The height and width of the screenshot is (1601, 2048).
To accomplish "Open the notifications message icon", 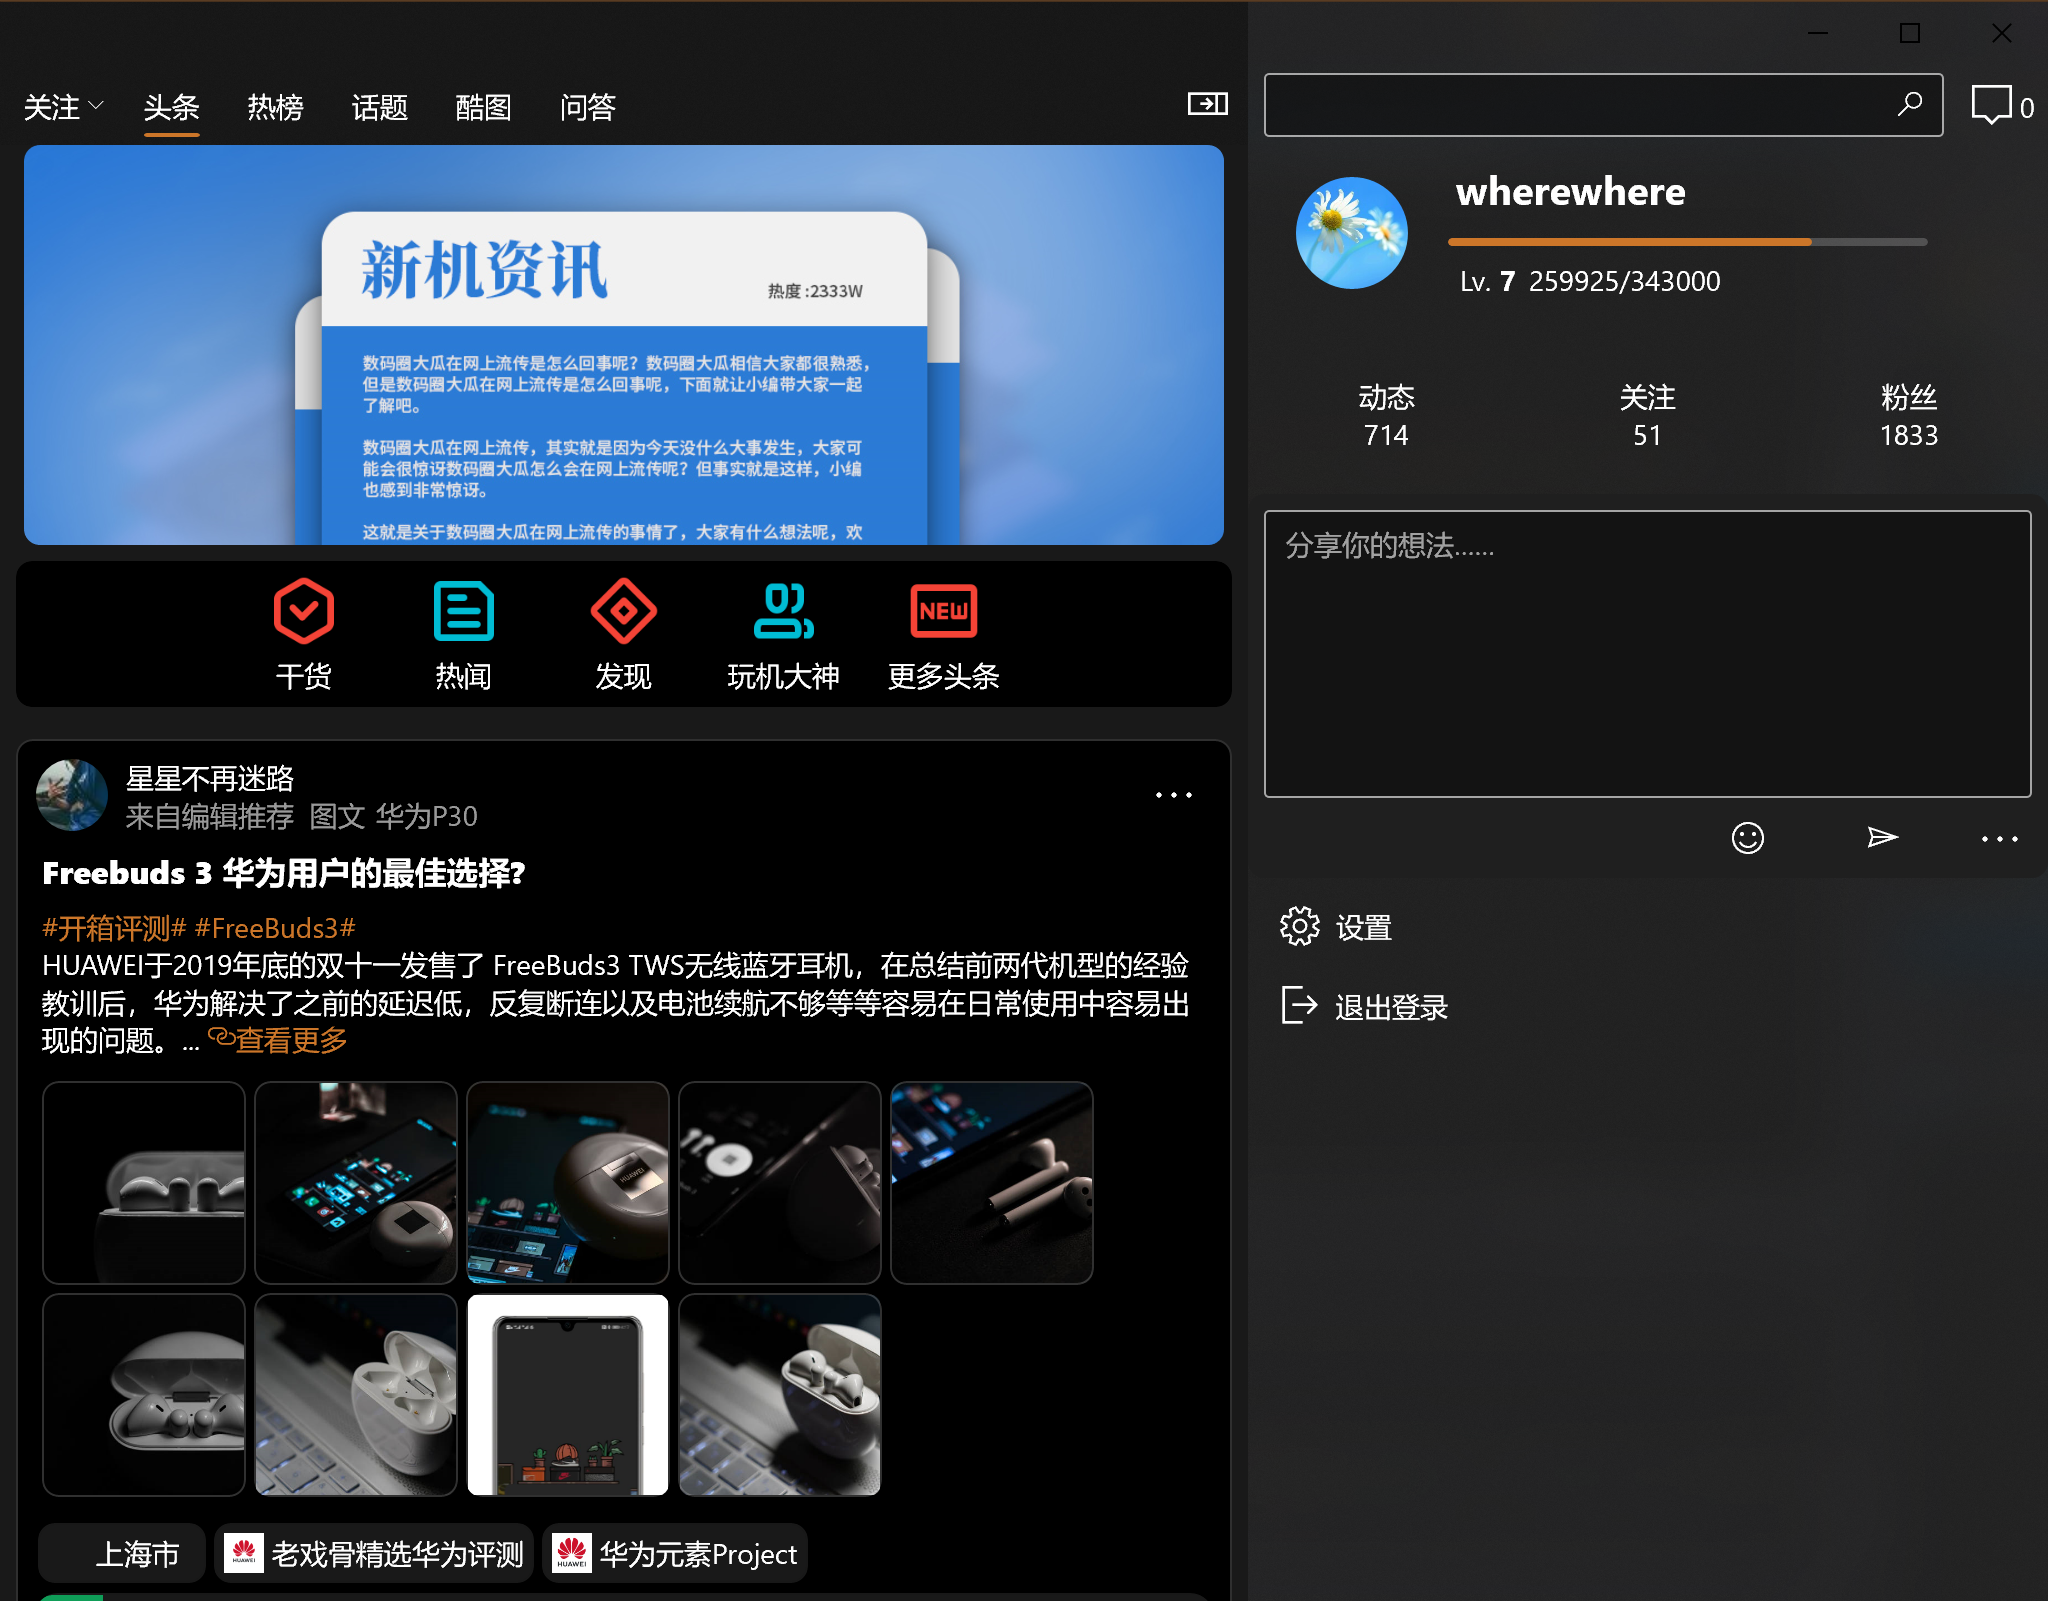I will coord(1991,105).
